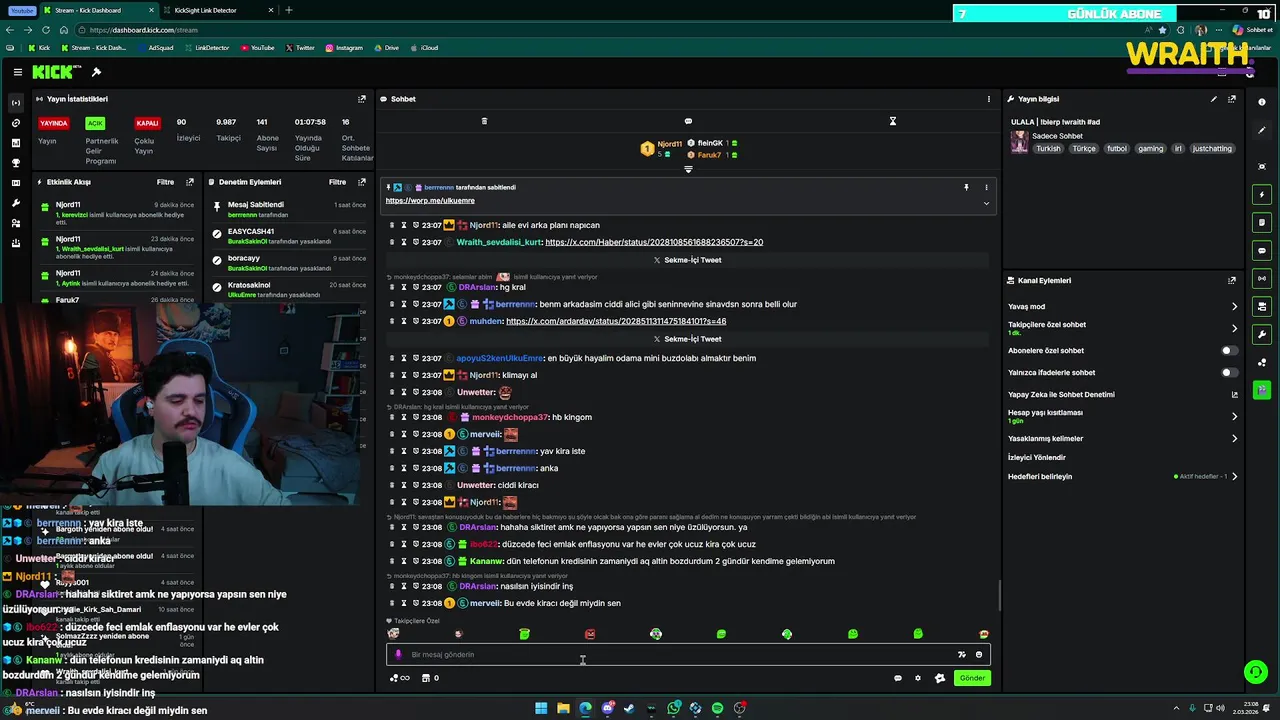The width and height of the screenshot is (1280, 720).
Task: Open the emoji picker in message box
Action: (x=979, y=655)
